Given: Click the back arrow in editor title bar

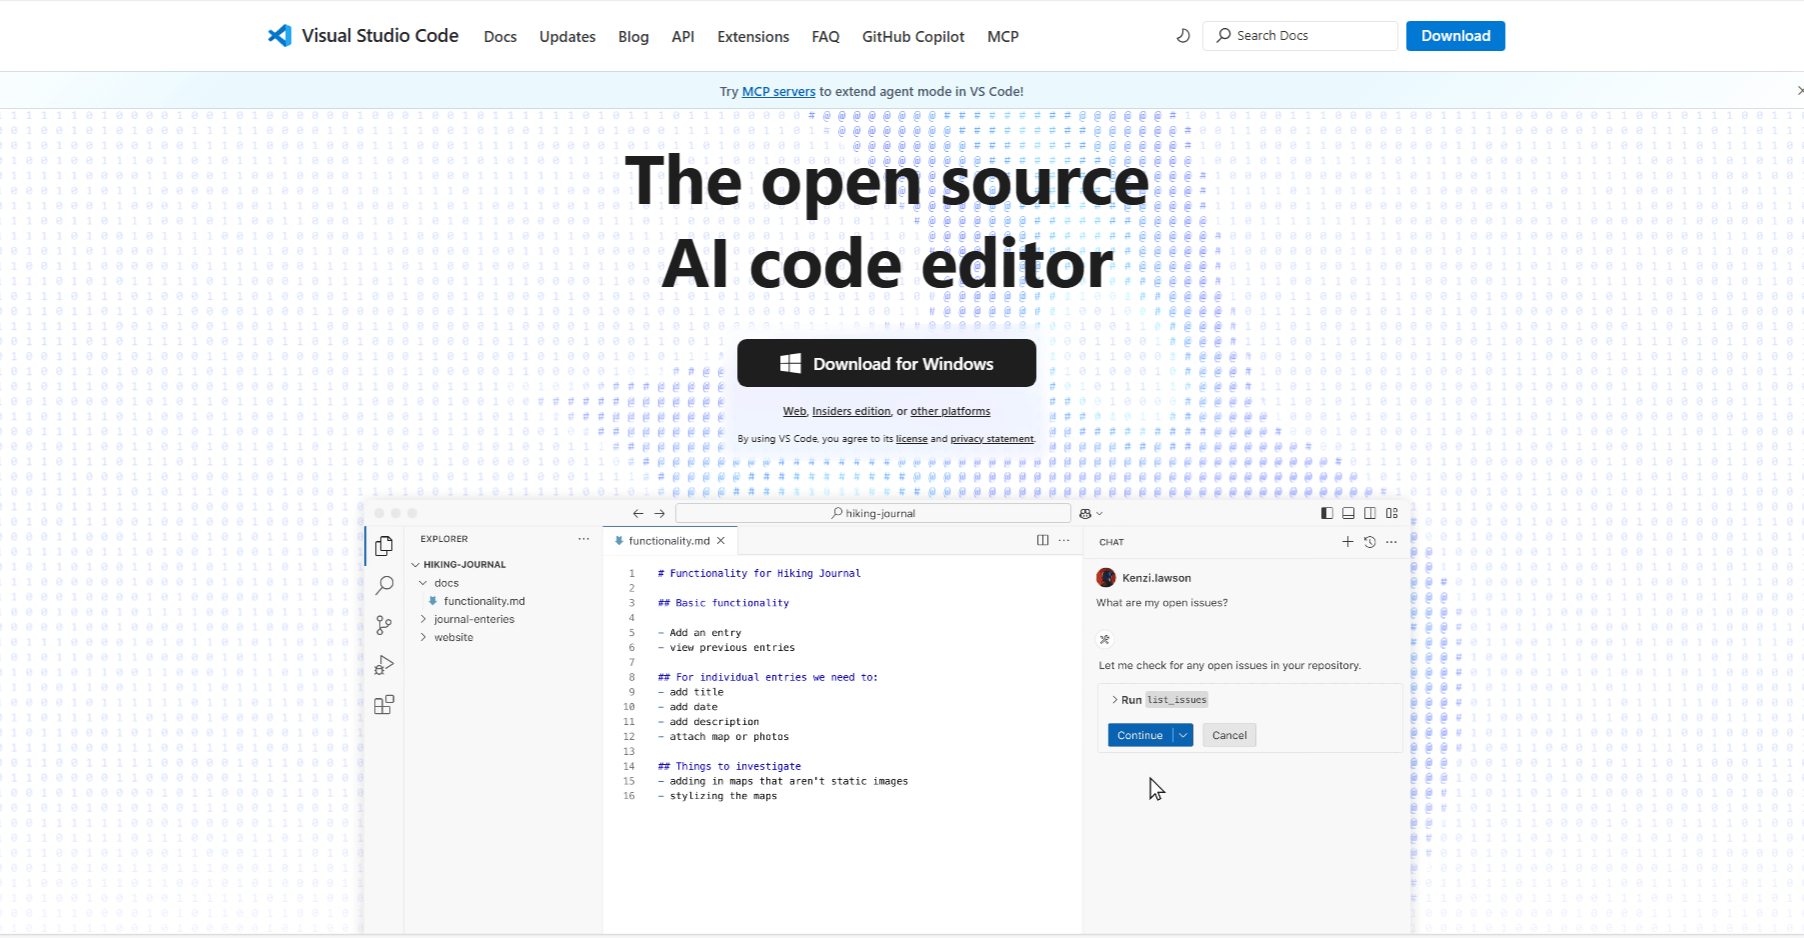Looking at the screenshot, I should 638,513.
